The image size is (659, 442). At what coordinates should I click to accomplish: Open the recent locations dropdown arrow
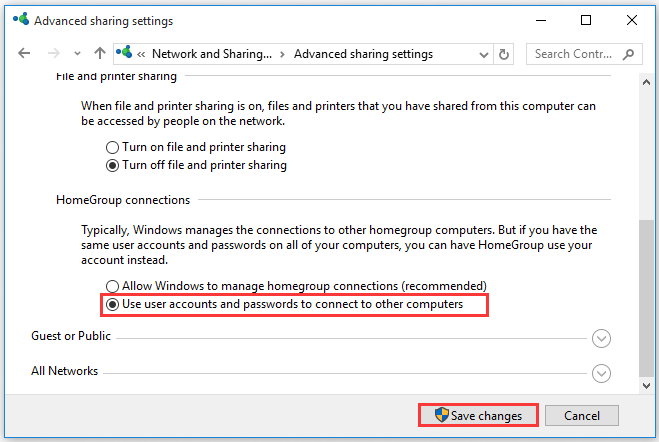(x=77, y=54)
